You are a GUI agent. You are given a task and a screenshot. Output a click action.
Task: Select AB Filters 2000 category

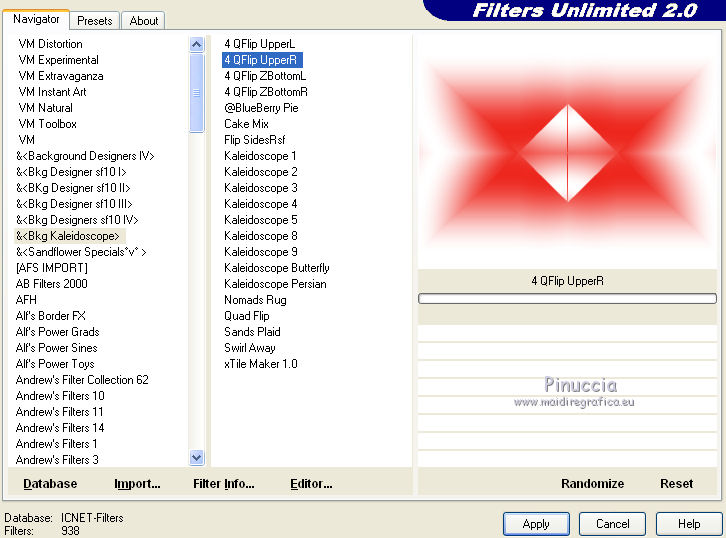(51, 284)
